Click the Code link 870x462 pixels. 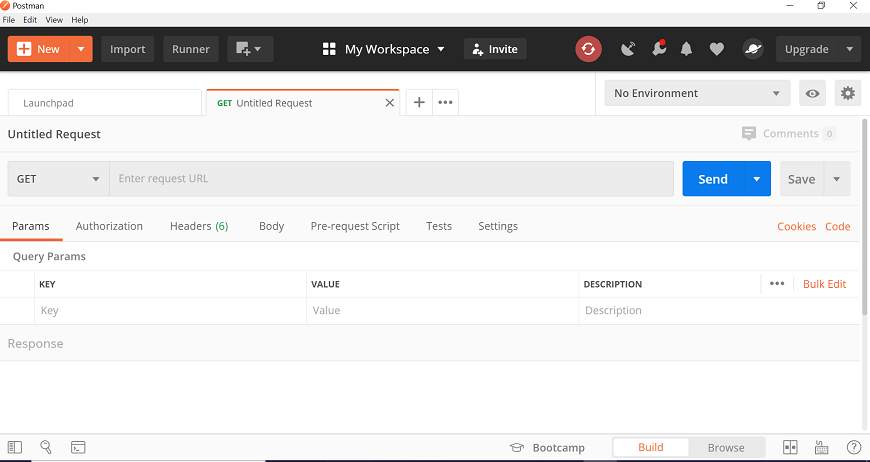(x=837, y=226)
